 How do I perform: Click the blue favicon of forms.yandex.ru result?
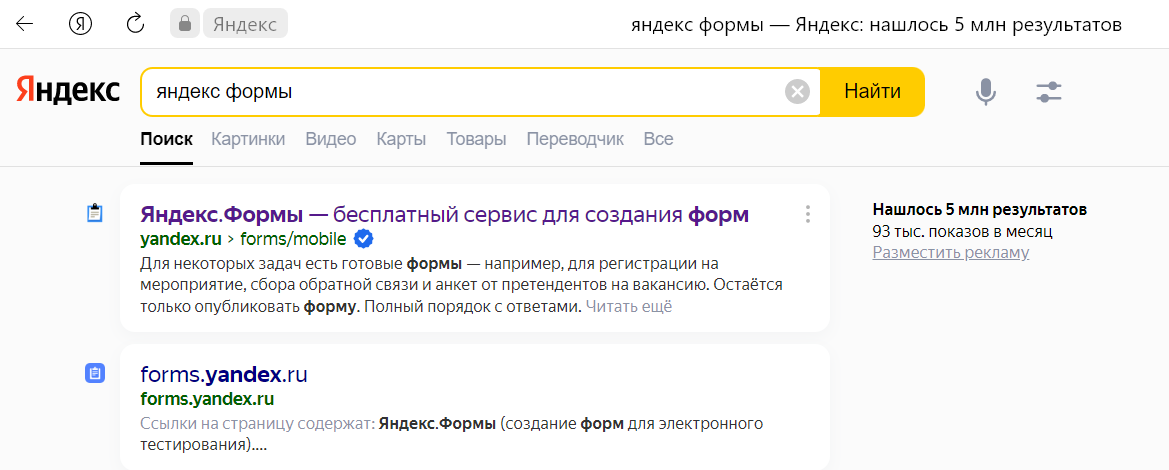click(x=95, y=373)
